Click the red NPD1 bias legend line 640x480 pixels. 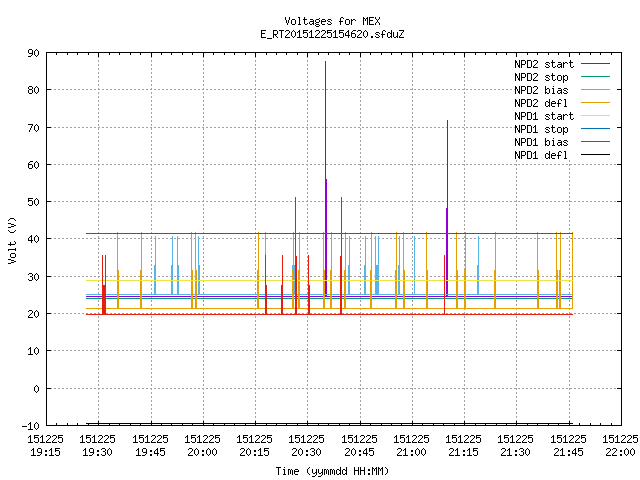click(595, 142)
